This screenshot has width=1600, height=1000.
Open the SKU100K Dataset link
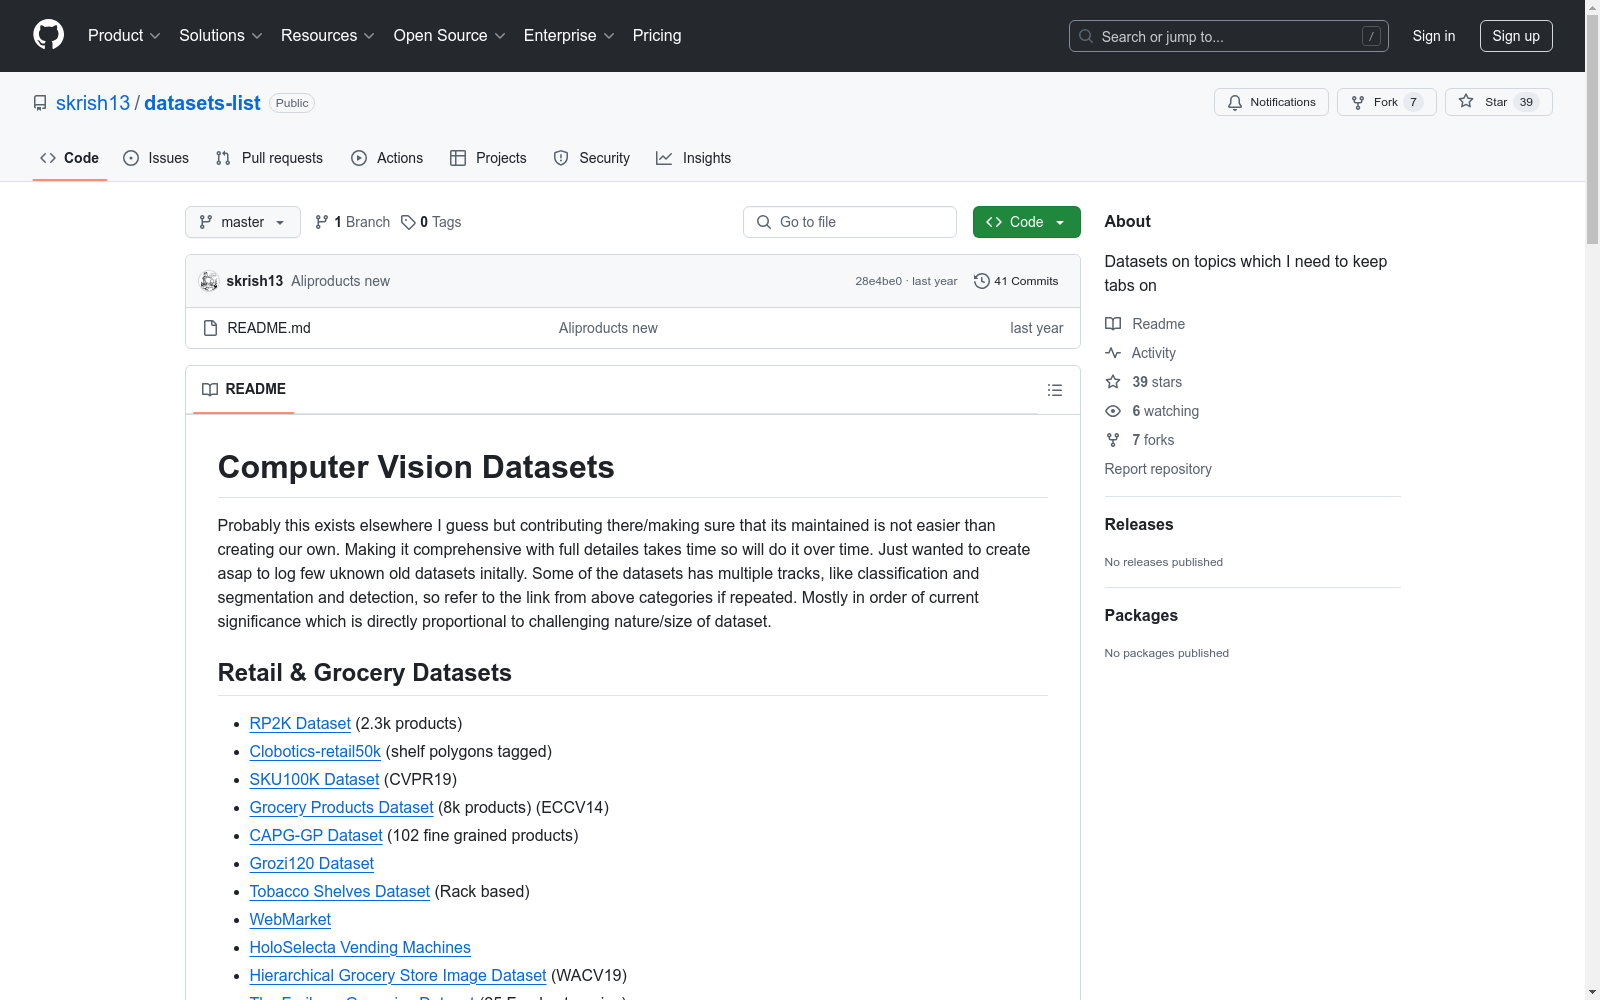(314, 779)
